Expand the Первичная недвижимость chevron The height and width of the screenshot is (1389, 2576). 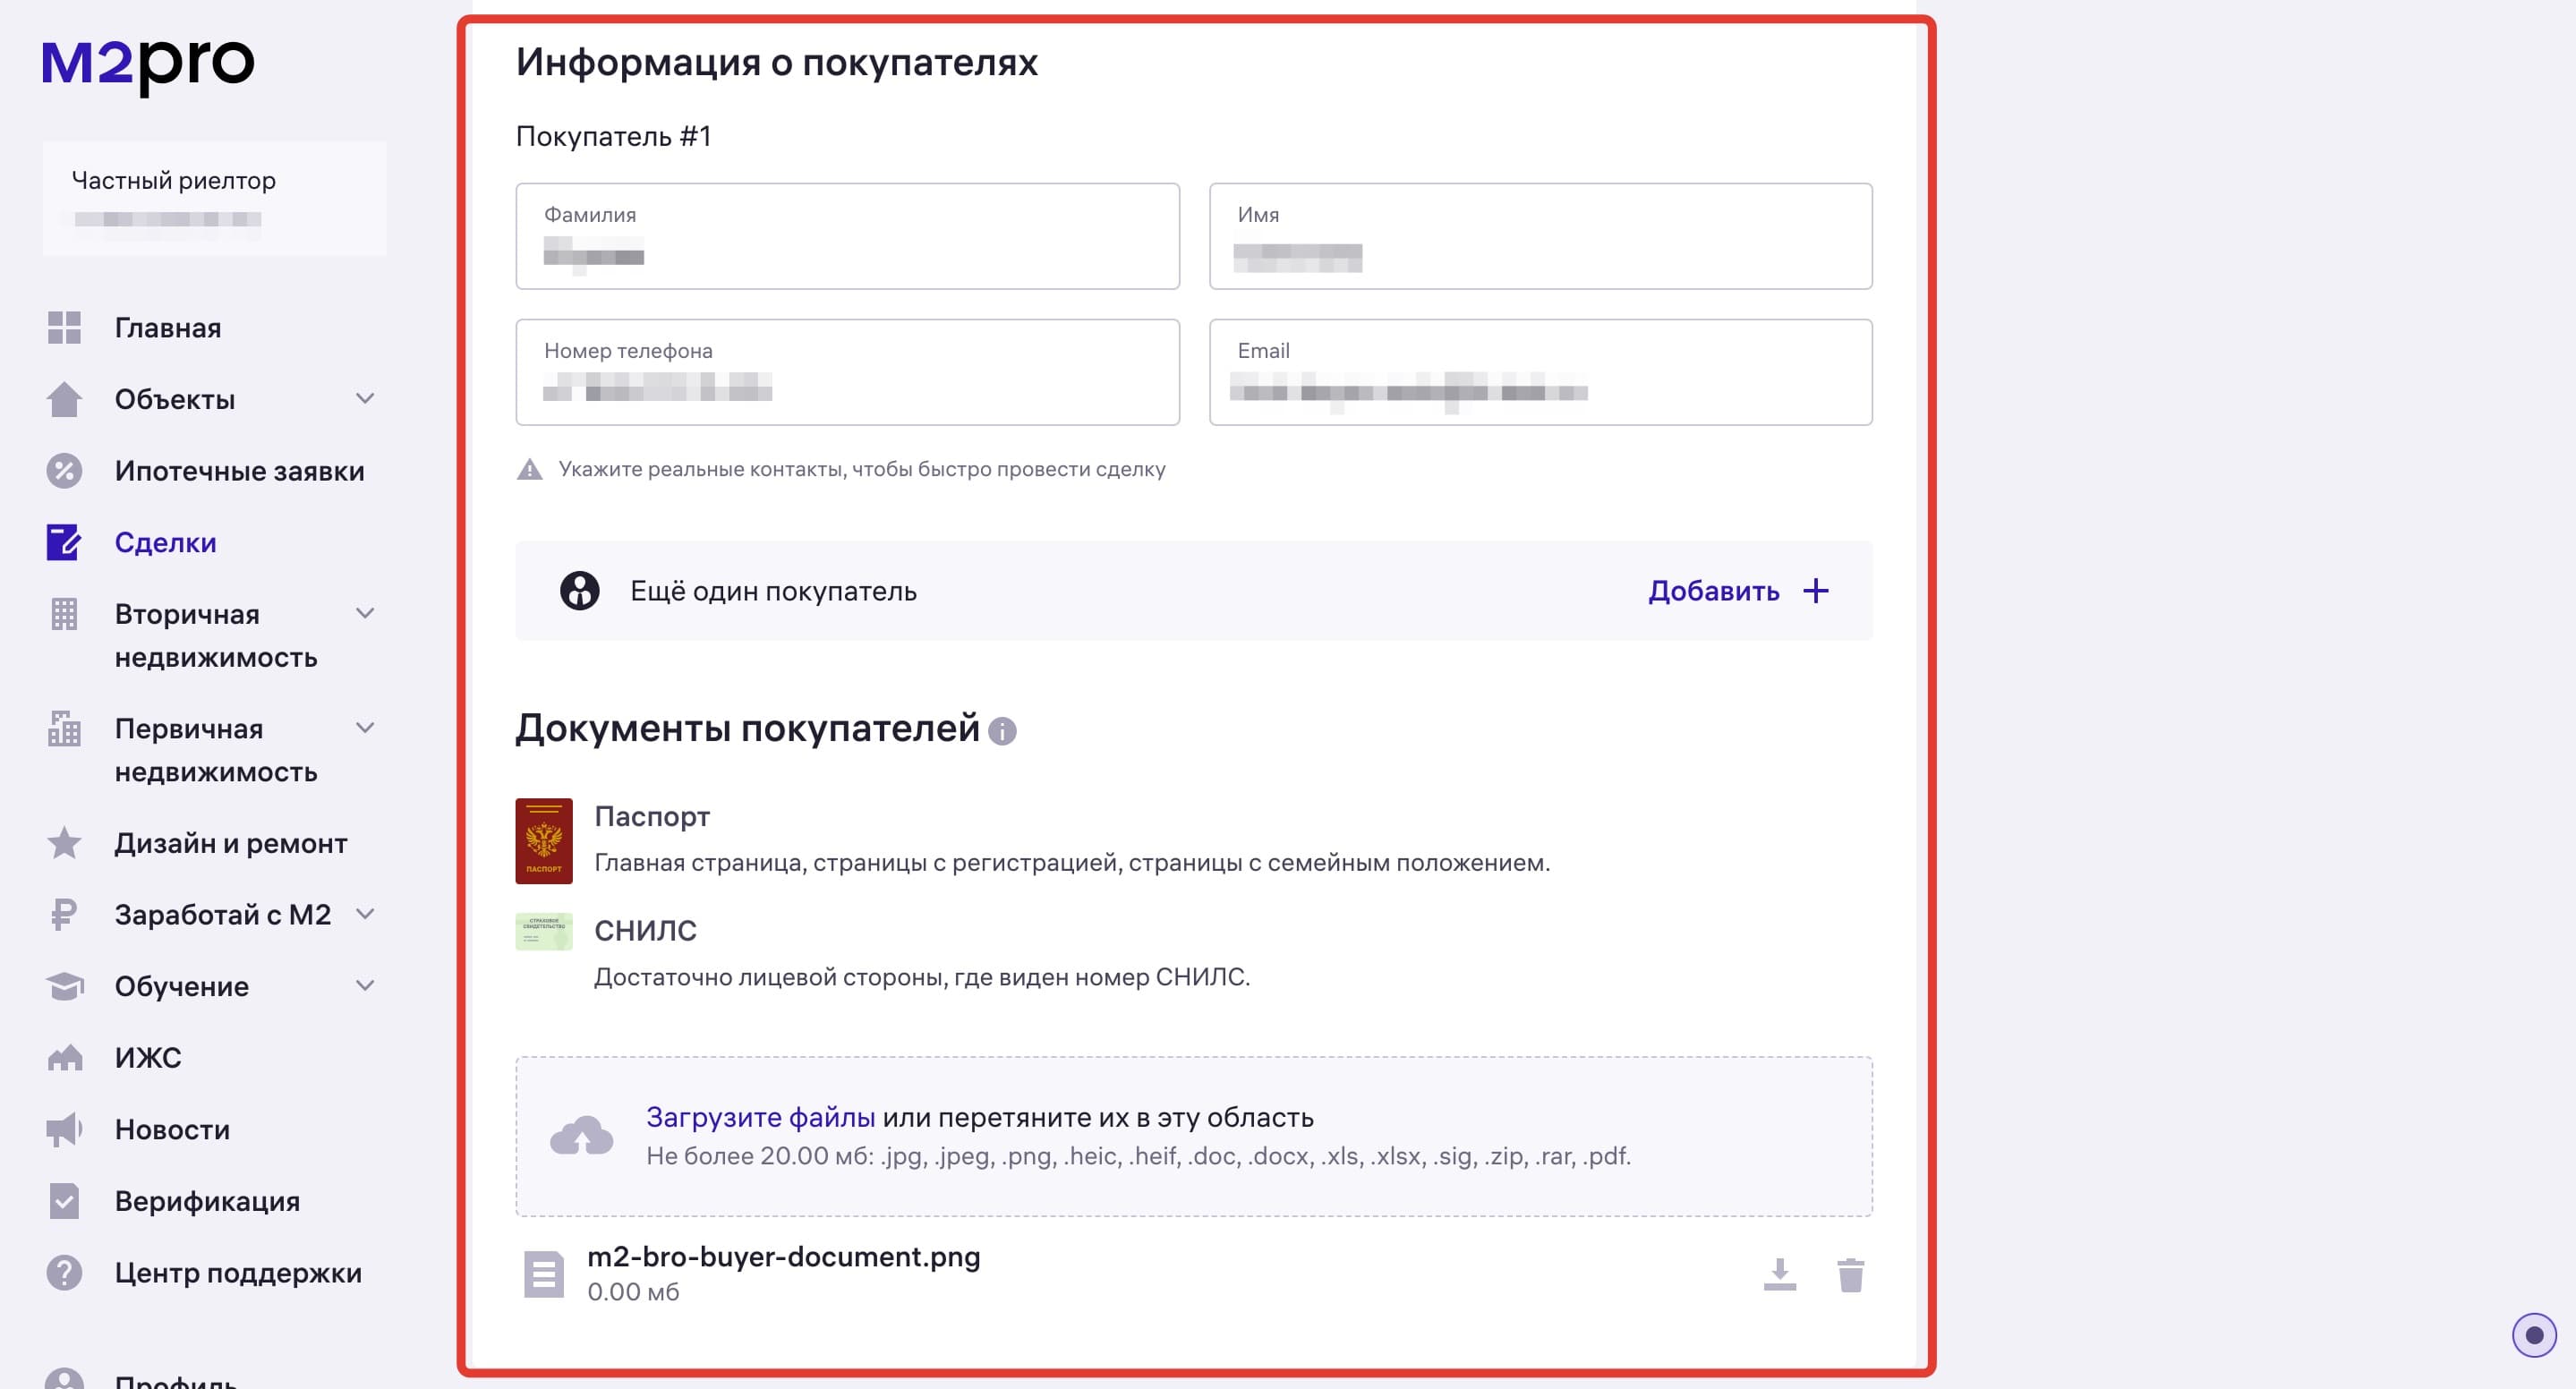click(366, 729)
